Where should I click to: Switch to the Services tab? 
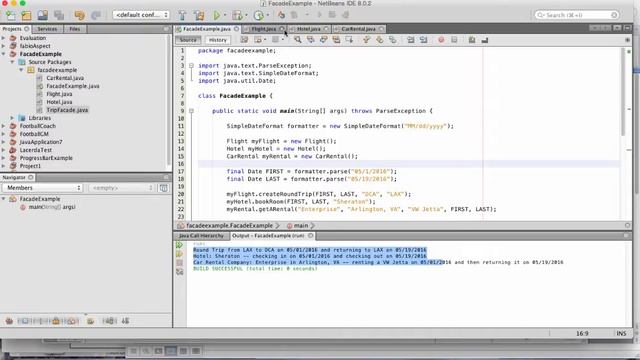pos(47,29)
